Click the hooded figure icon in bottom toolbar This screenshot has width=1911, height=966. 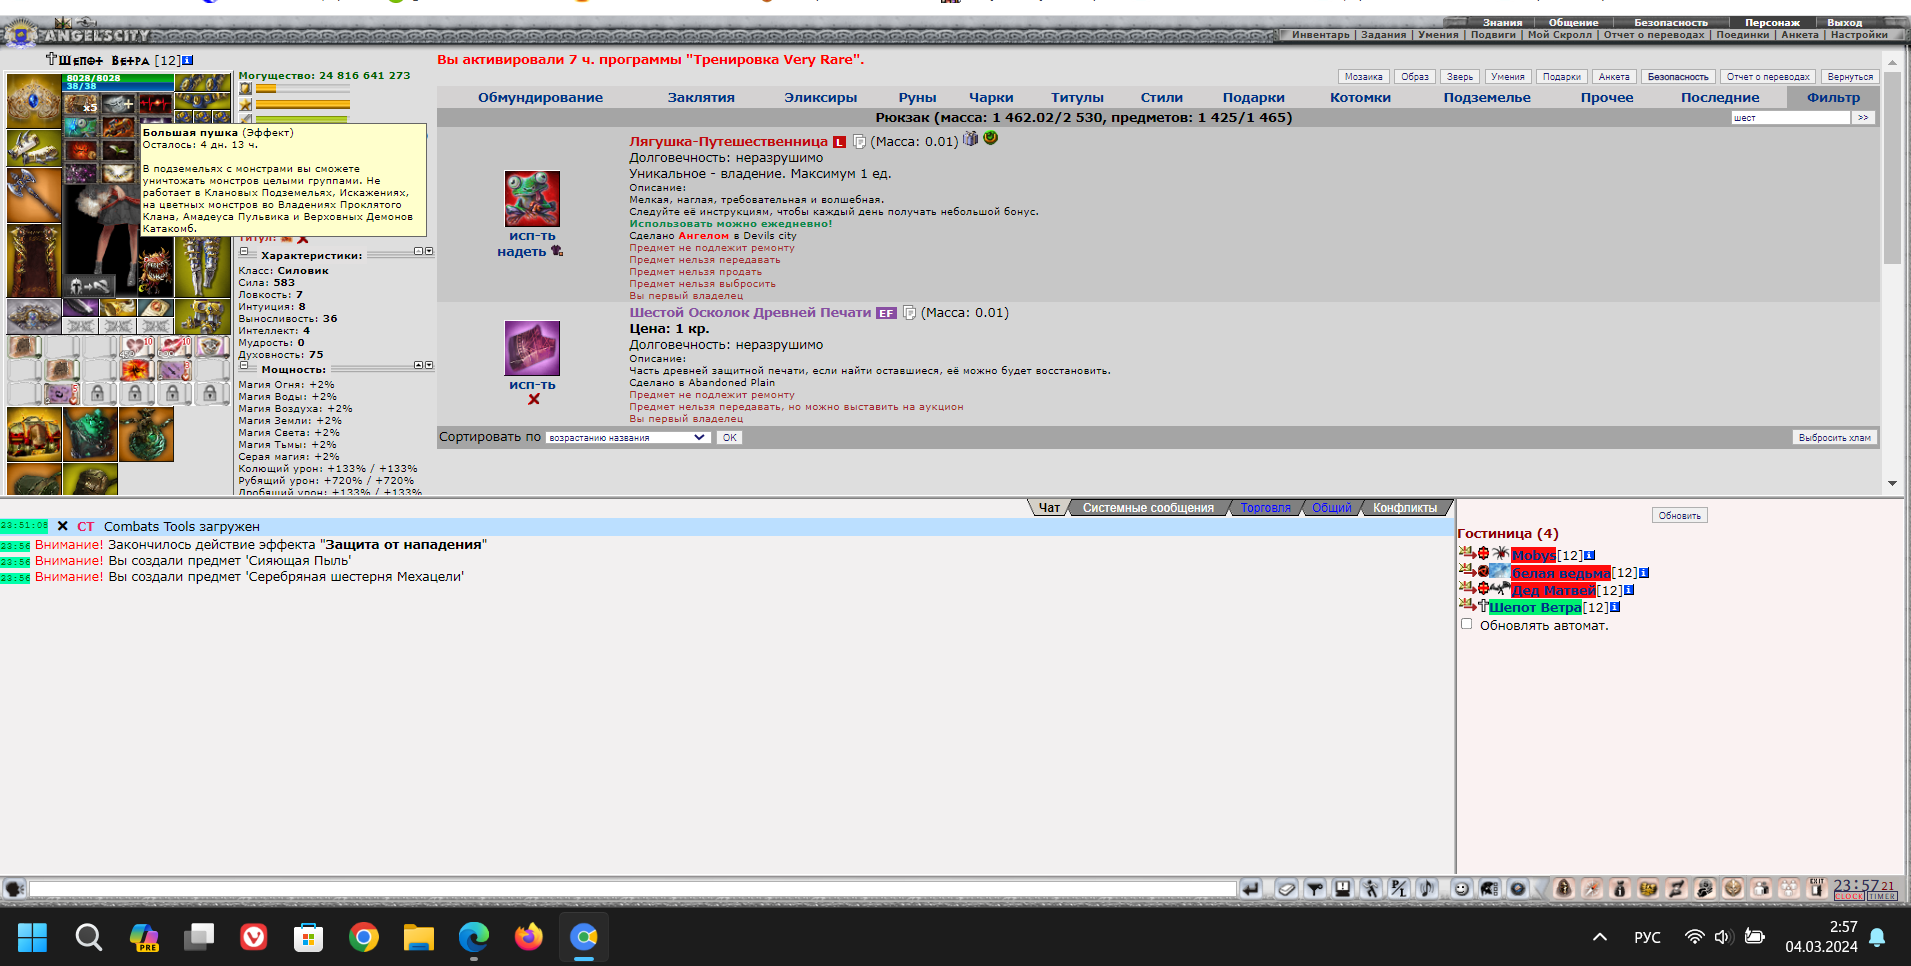[x=1564, y=888]
